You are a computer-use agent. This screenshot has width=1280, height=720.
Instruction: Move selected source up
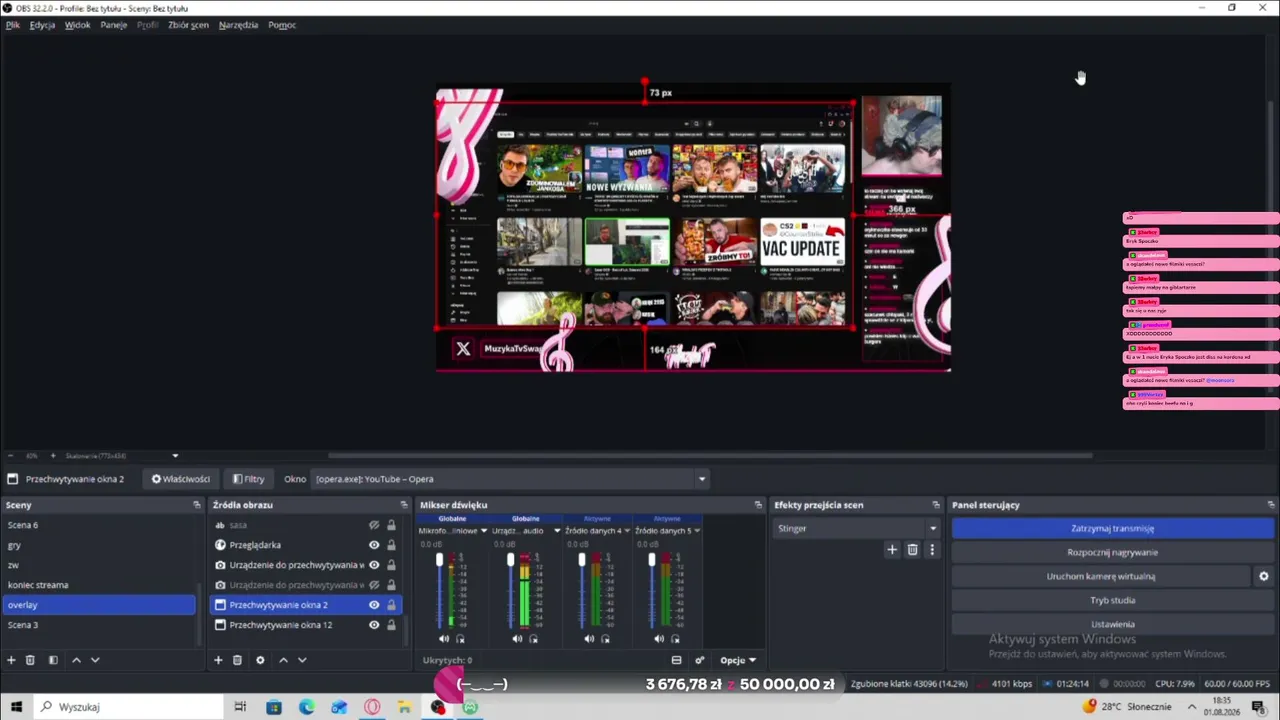(x=283, y=660)
